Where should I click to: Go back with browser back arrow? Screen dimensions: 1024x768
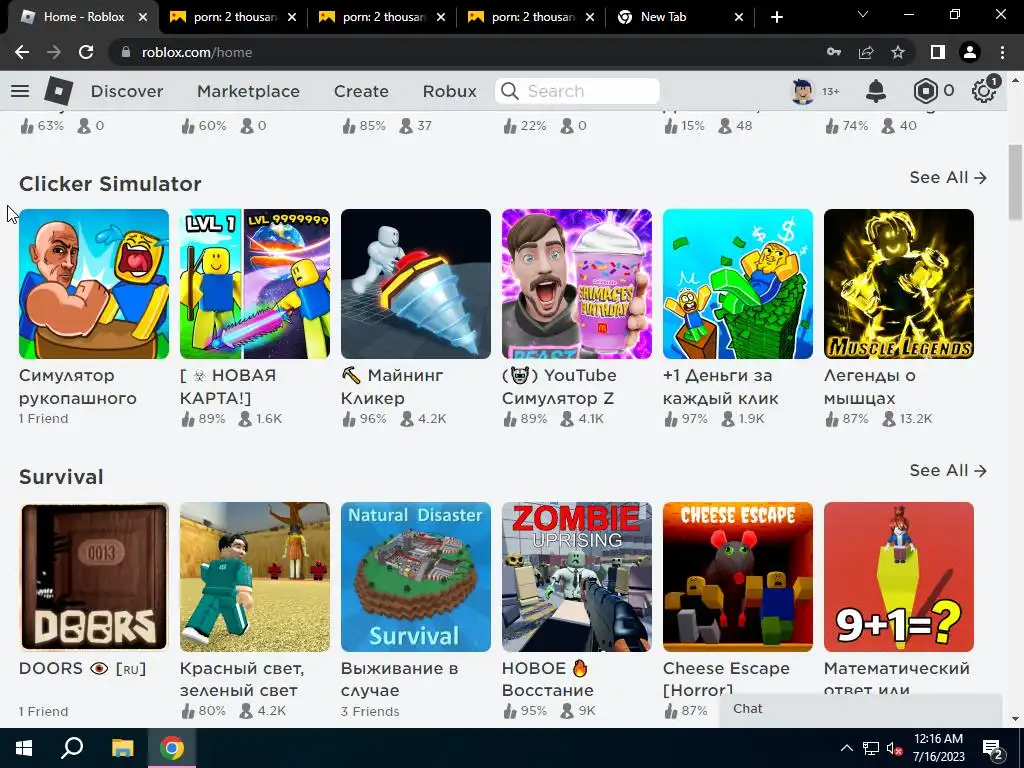pos(22,52)
